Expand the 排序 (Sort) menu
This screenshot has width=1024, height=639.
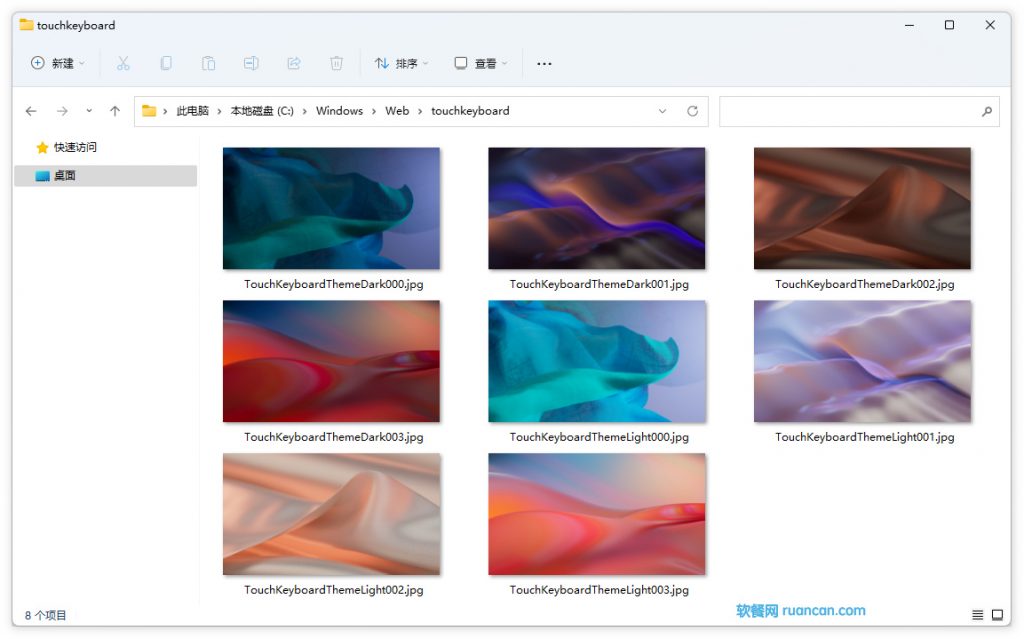[x=401, y=63]
